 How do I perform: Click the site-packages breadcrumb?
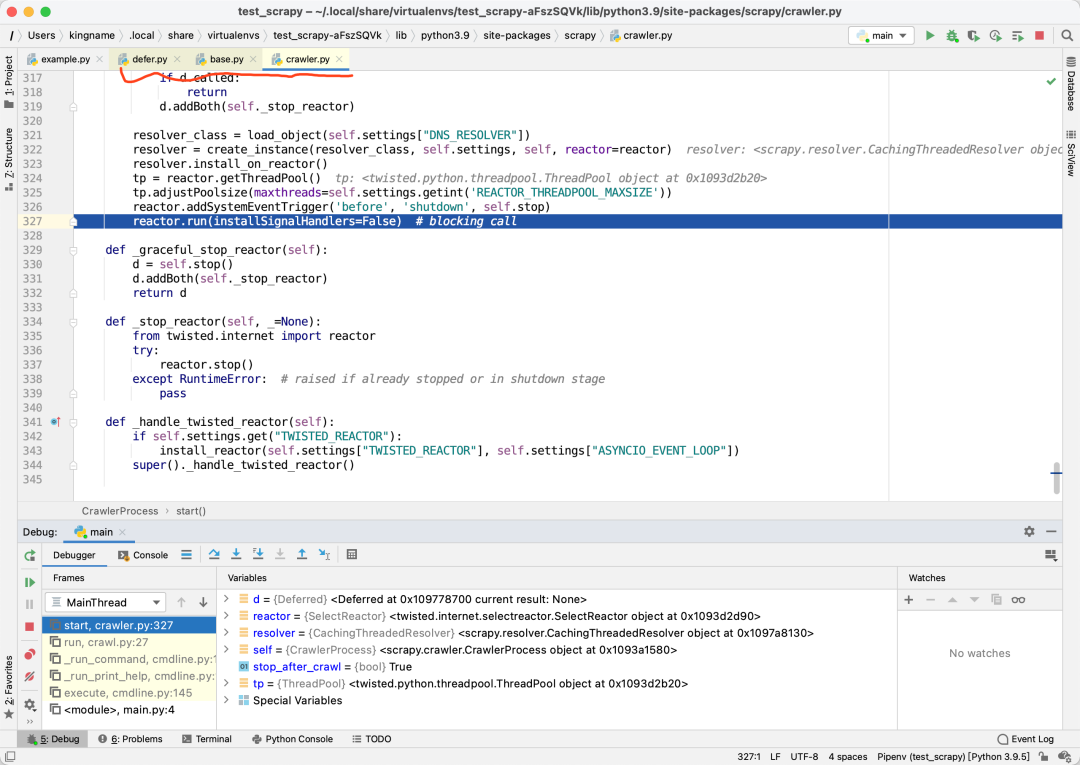click(x=517, y=35)
